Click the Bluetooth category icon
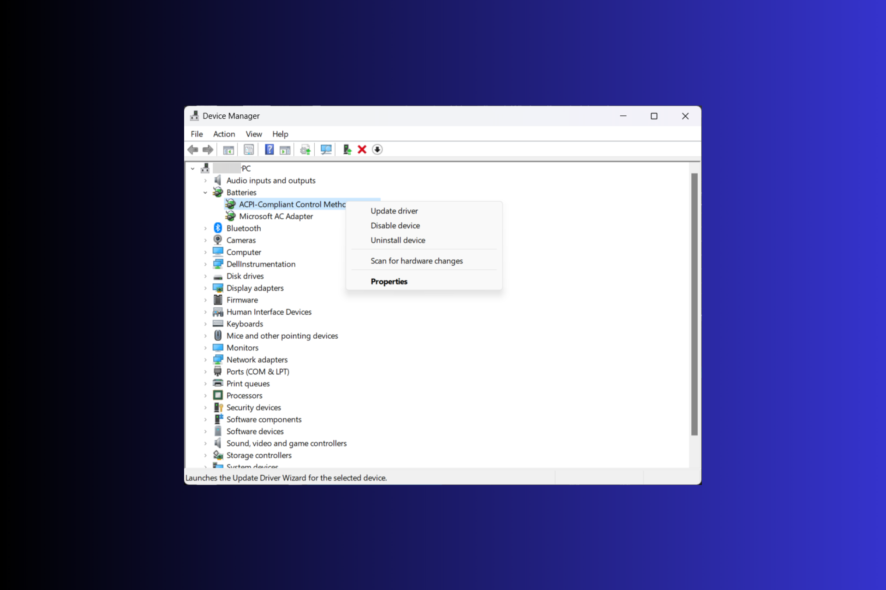This screenshot has width=886, height=590. tap(218, 228)
